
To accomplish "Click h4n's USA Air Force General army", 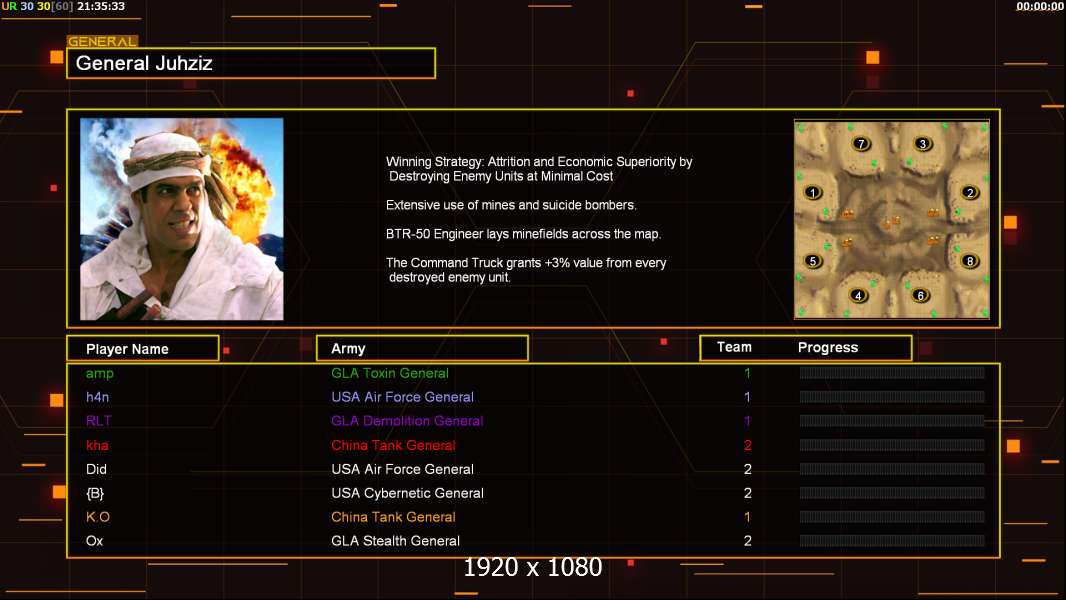I will click(x=402, y=397).
